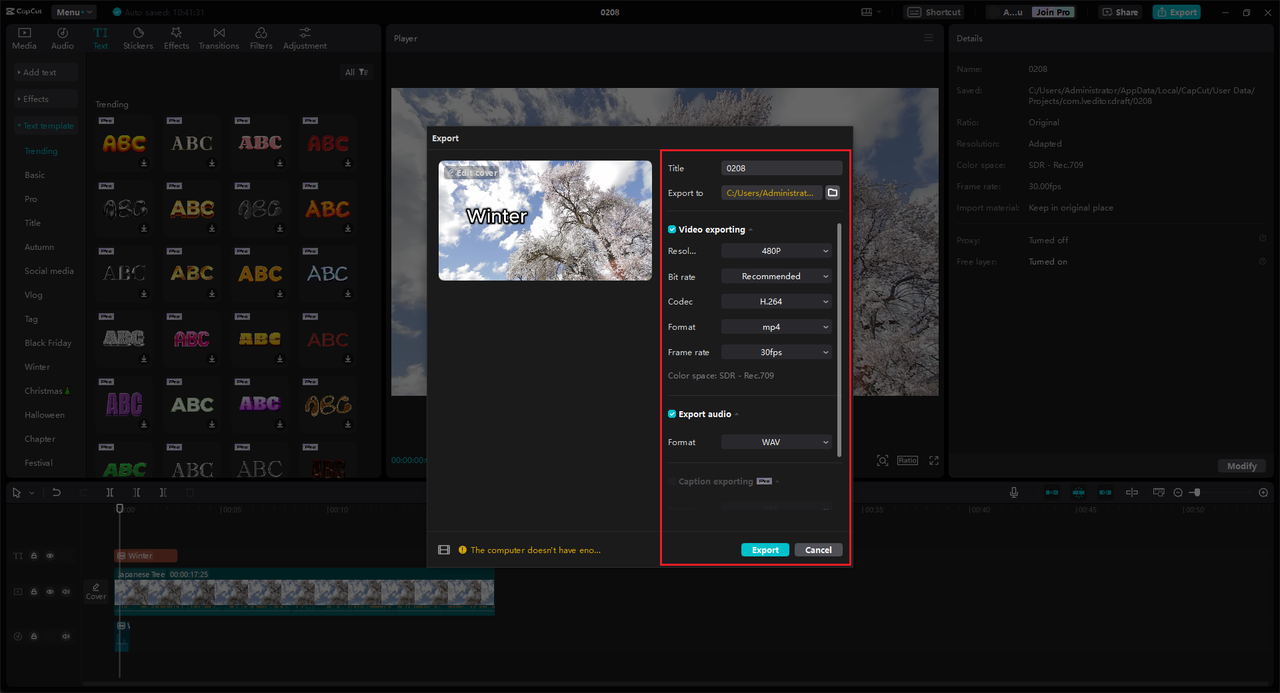This screenshot has height=693, width=1280.
Task: Select the Winter text clip on timeline
Action: point(145,556)
